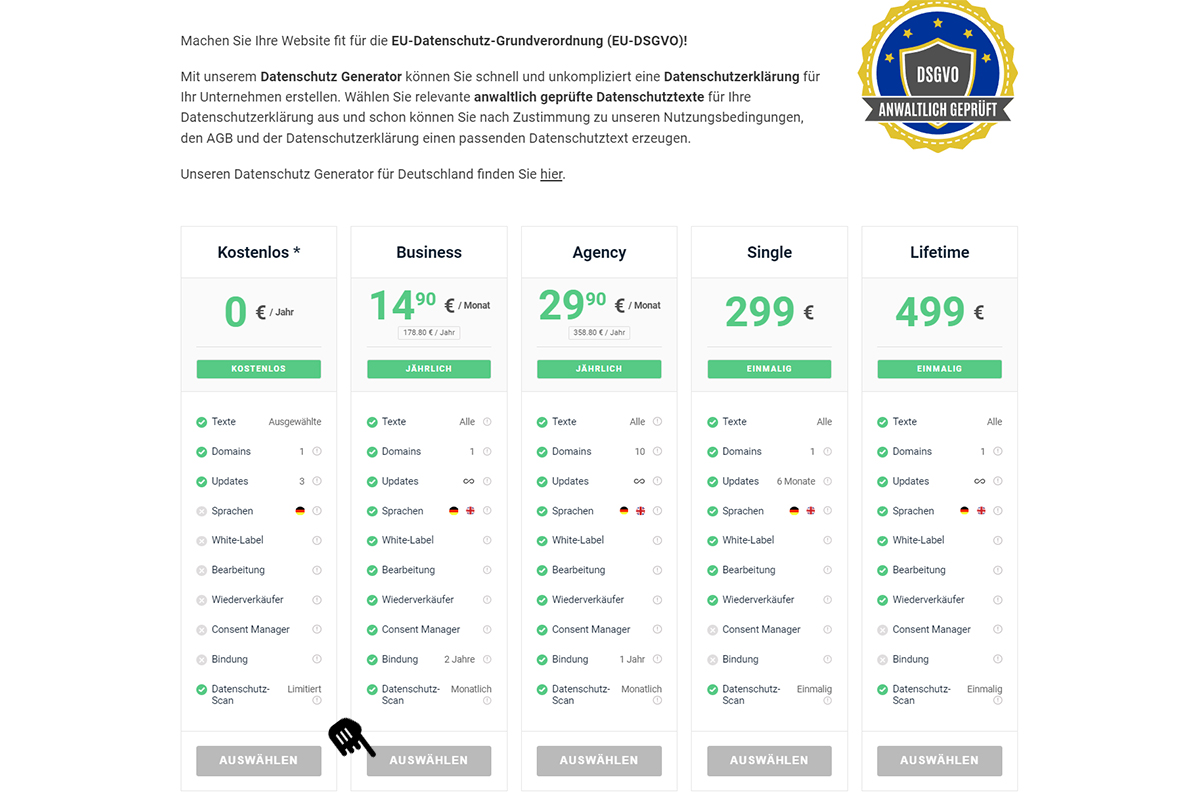This screenshot has width=1200, height=800.
Task: Follow the "hier" link for Germany generator
Action: pos(551,174)
